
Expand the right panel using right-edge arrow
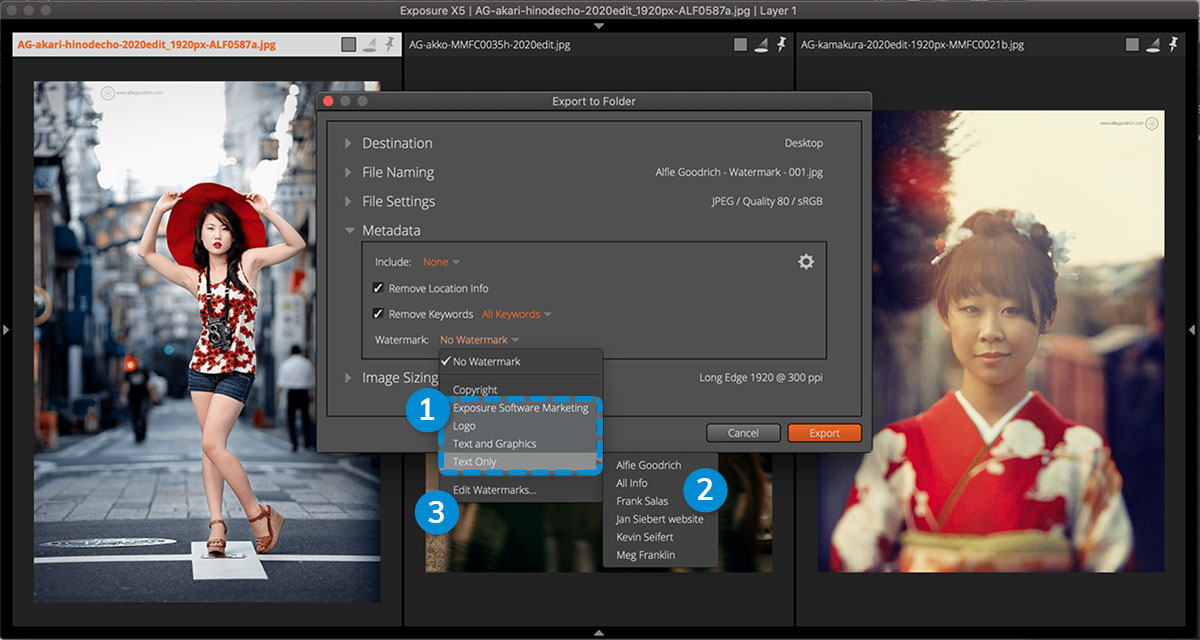coord(1192,329)
